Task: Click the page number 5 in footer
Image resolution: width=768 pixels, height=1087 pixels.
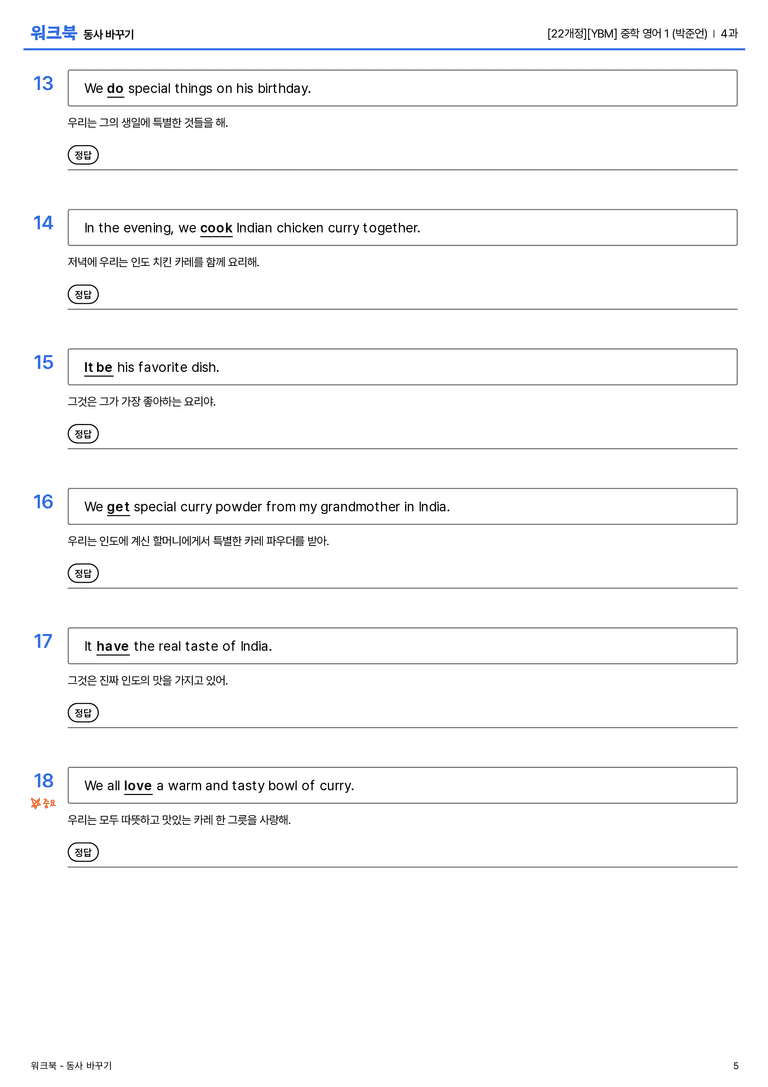Action: tap(735, 1066)
